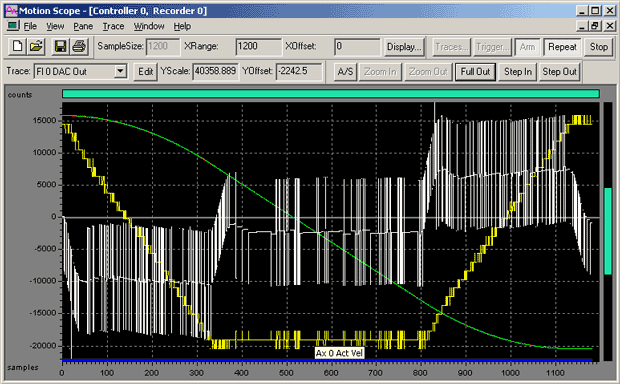Image resolution: width=620 pixels, height=384 pixels.
Task: Click the New document icon
Action: tap(17, 47)
